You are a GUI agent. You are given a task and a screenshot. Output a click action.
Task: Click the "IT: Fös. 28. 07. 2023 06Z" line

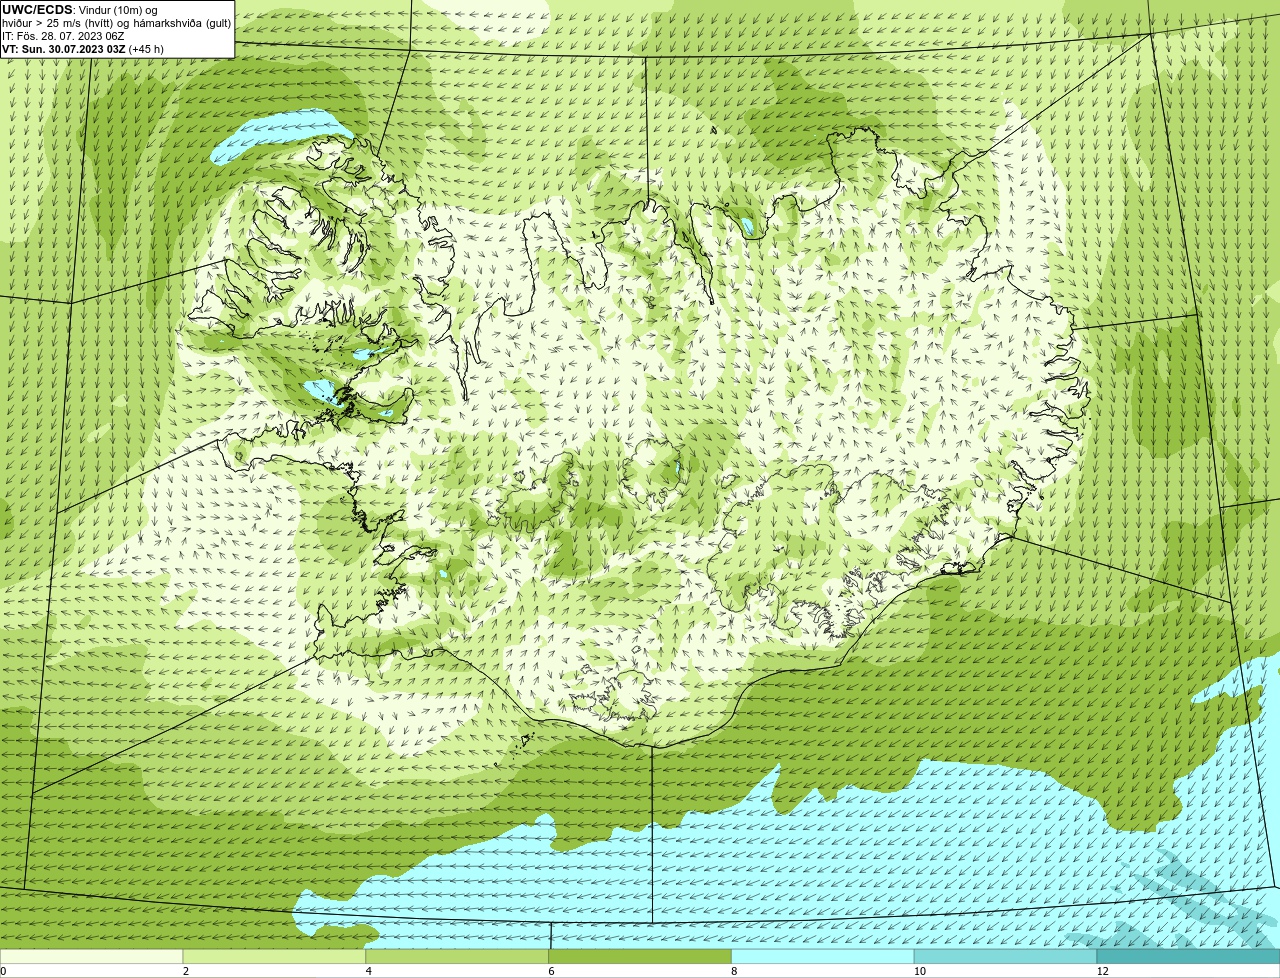click(63, 36)
